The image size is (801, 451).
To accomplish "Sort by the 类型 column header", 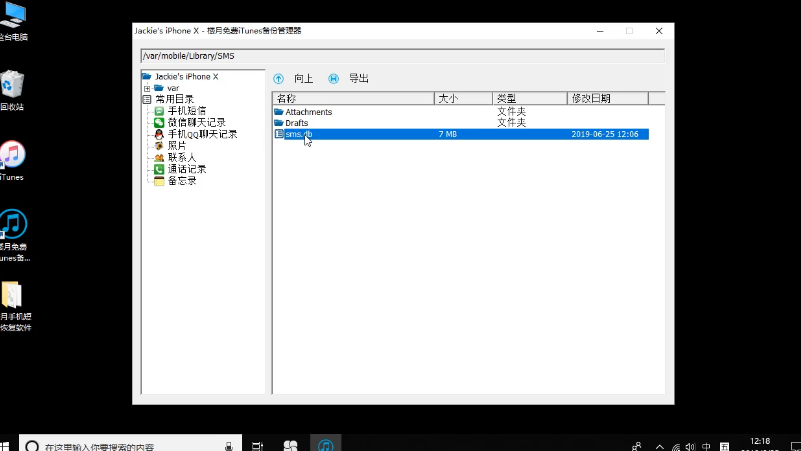I will click(530, 98).
